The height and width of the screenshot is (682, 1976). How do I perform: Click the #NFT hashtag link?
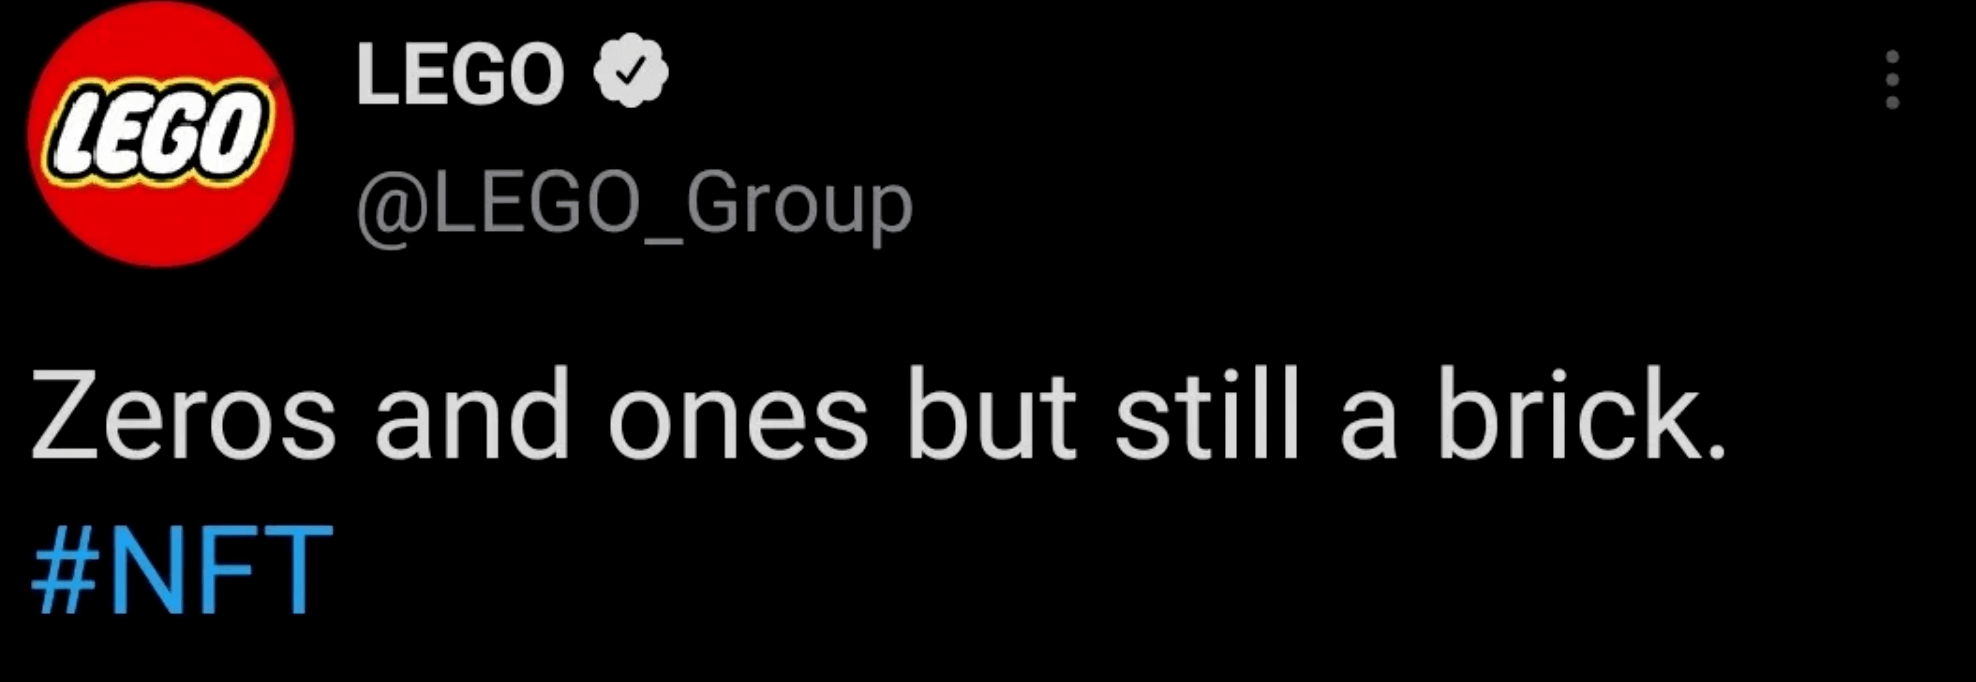pyautogui.click(x=182, y=570)
